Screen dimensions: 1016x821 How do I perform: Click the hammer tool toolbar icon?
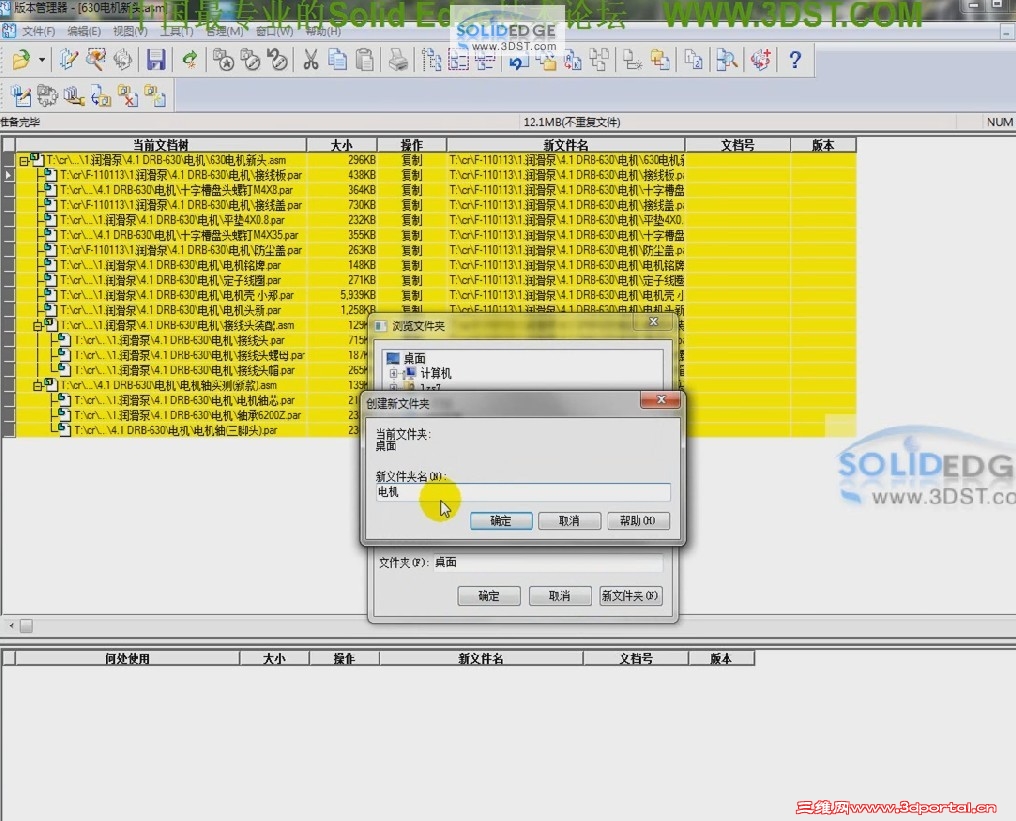(95, 60)
